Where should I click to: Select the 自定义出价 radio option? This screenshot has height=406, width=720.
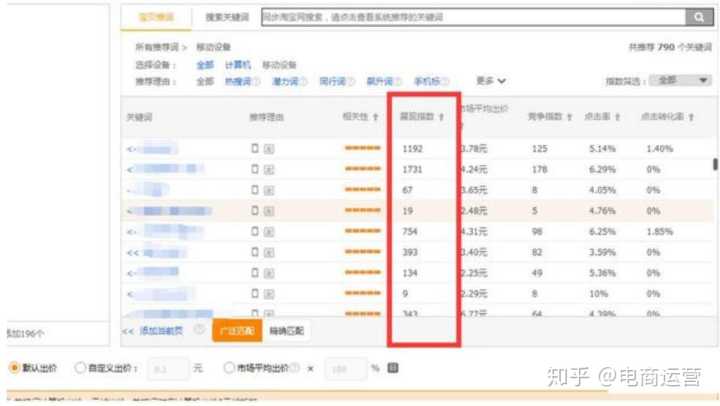click(81, 367)
